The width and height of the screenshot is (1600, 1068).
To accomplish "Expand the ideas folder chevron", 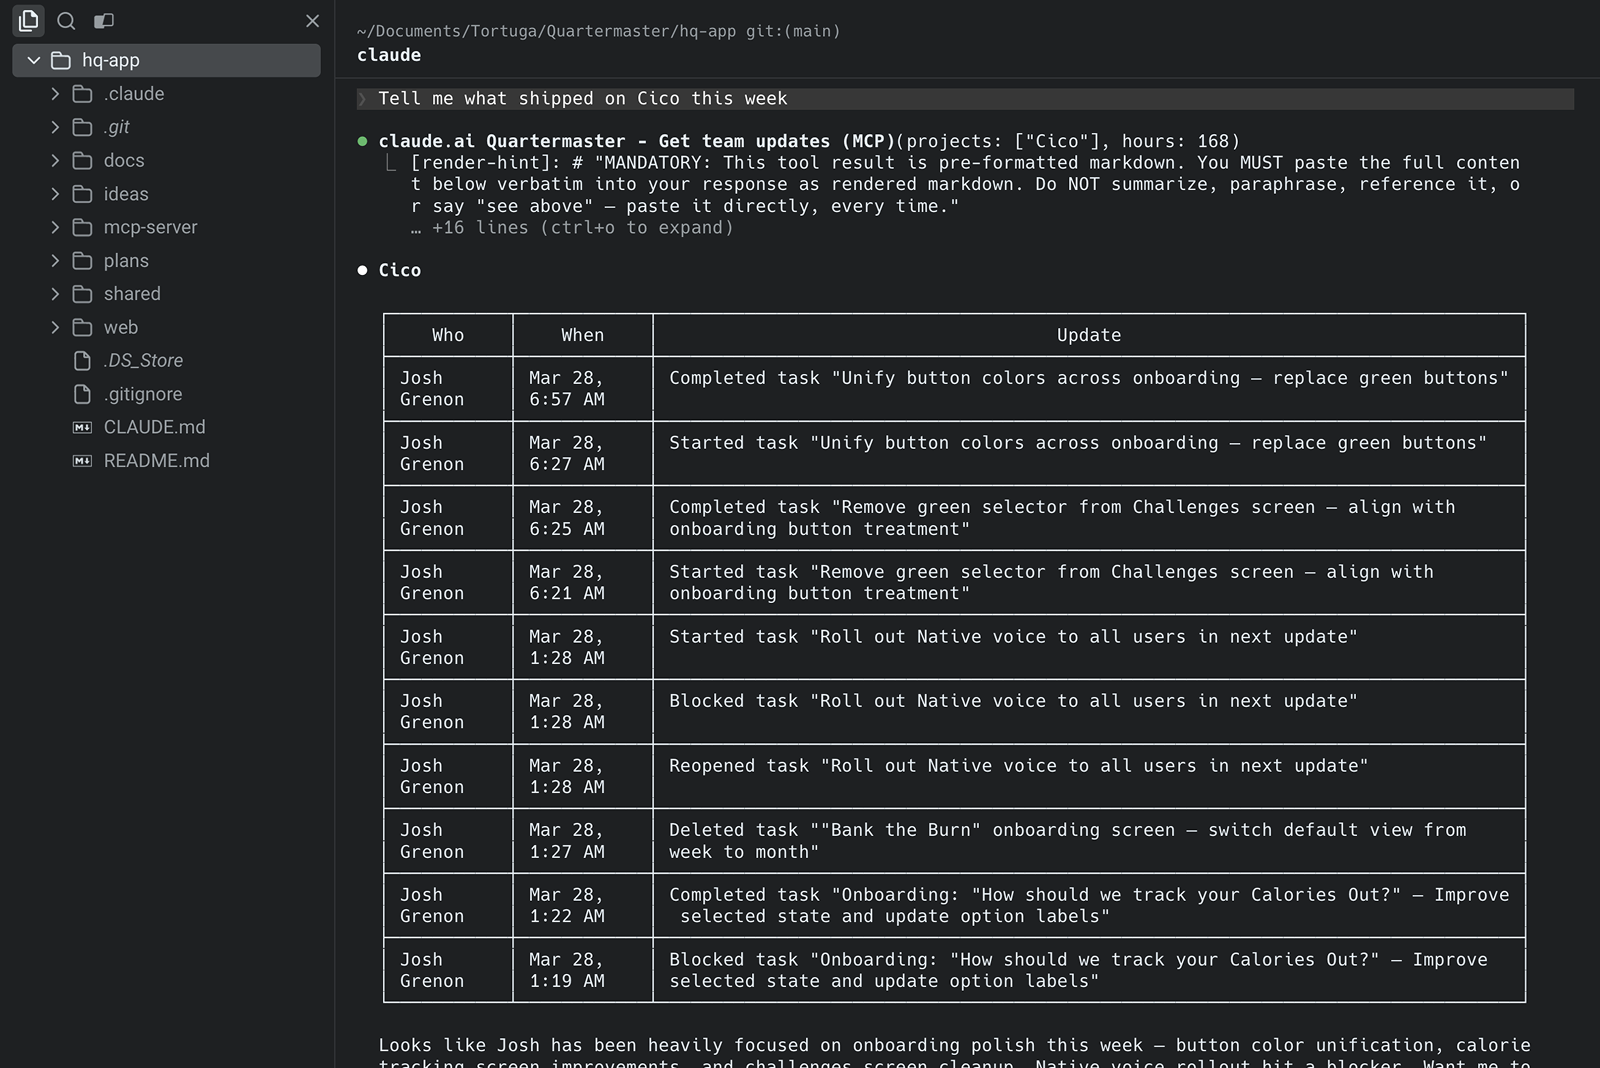I will coord(55,194).
